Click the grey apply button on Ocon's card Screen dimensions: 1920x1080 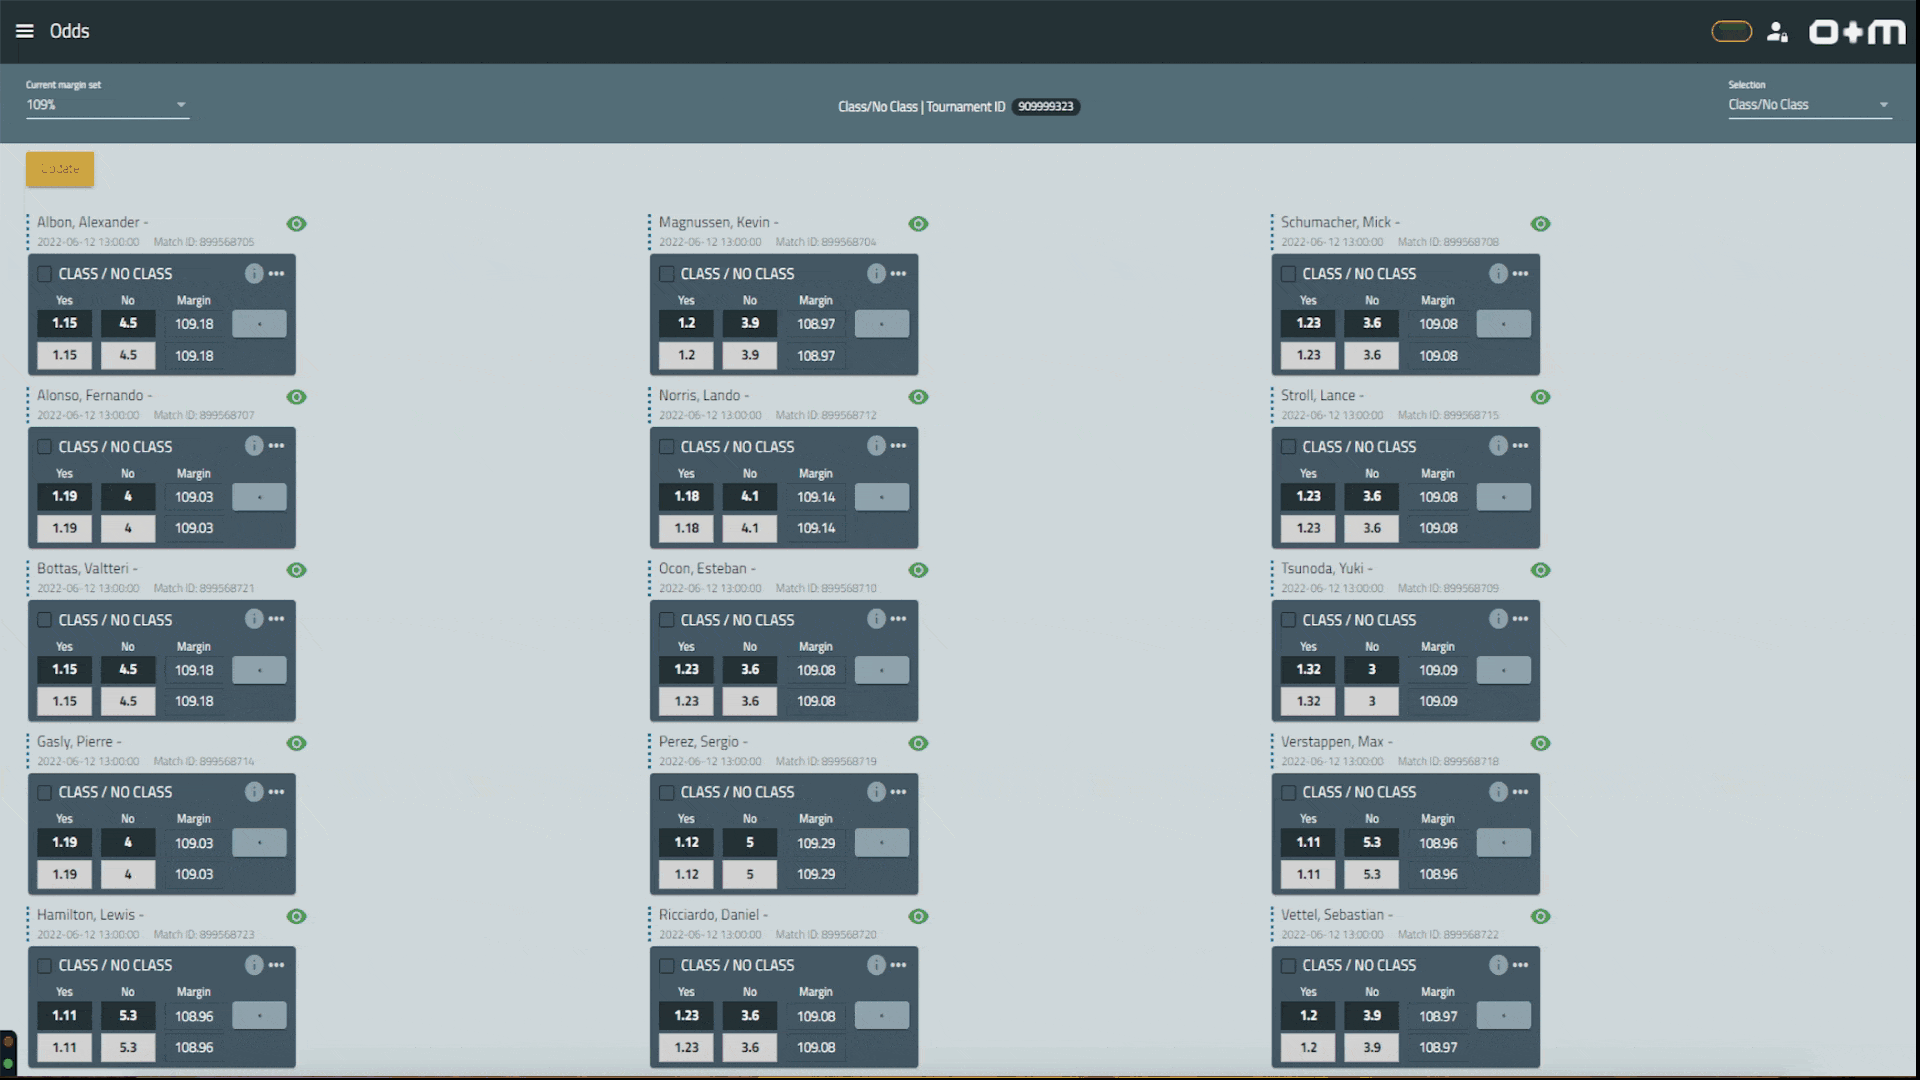(x=881, y=670)
